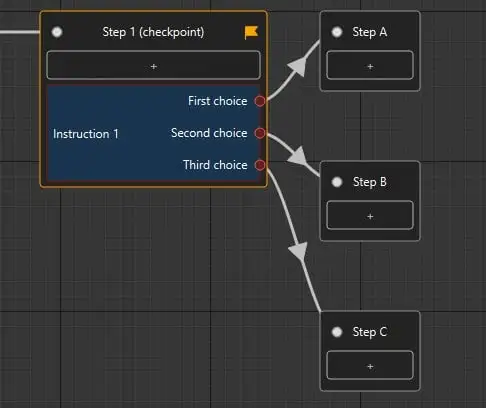Add an instruction to Step B
Viewport: 486px width, 408px height.
tap(370, 215)
